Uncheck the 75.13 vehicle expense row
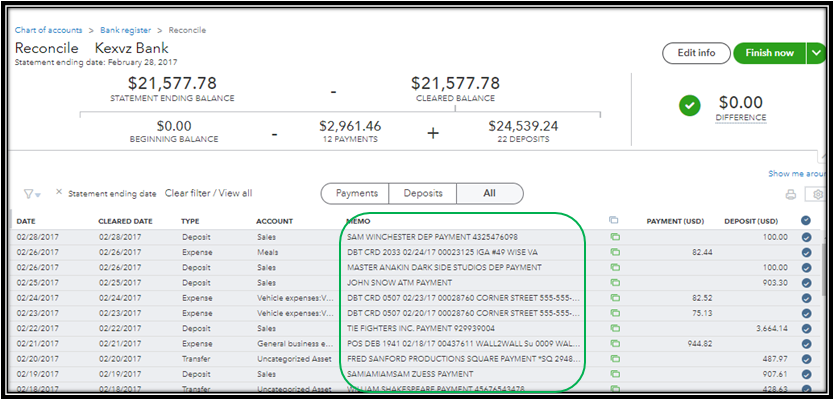 (806, 314)
